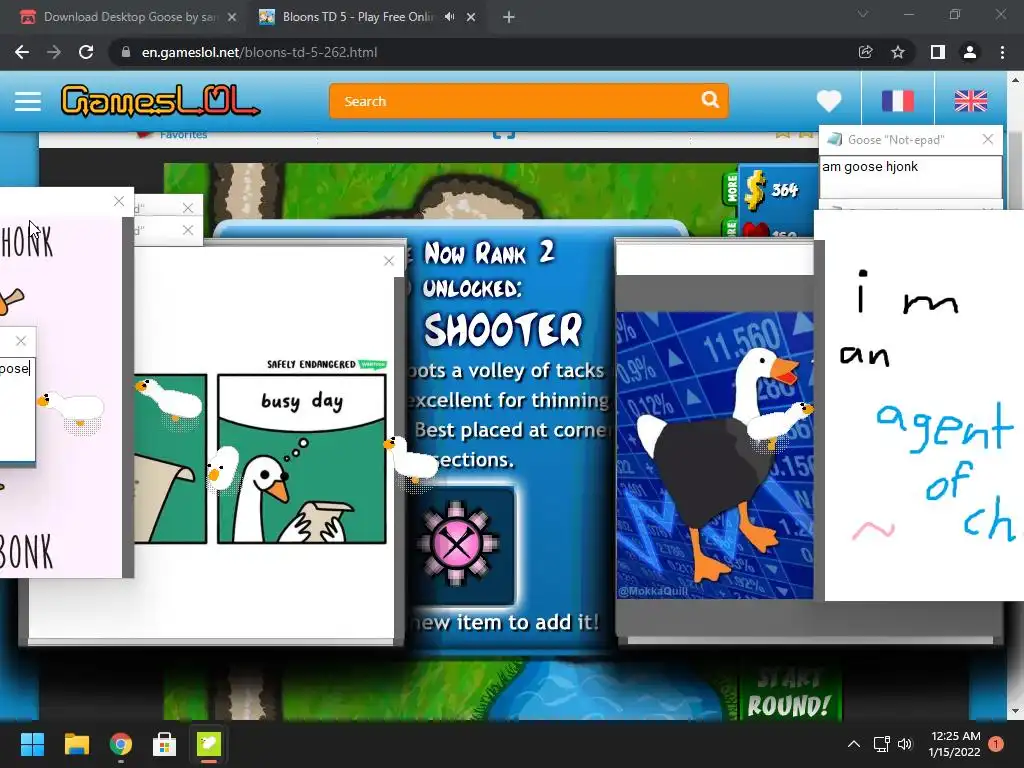This screenshot has width=1024, height=768.
Task: Click the address bar URL
Action: coord(259,52)
